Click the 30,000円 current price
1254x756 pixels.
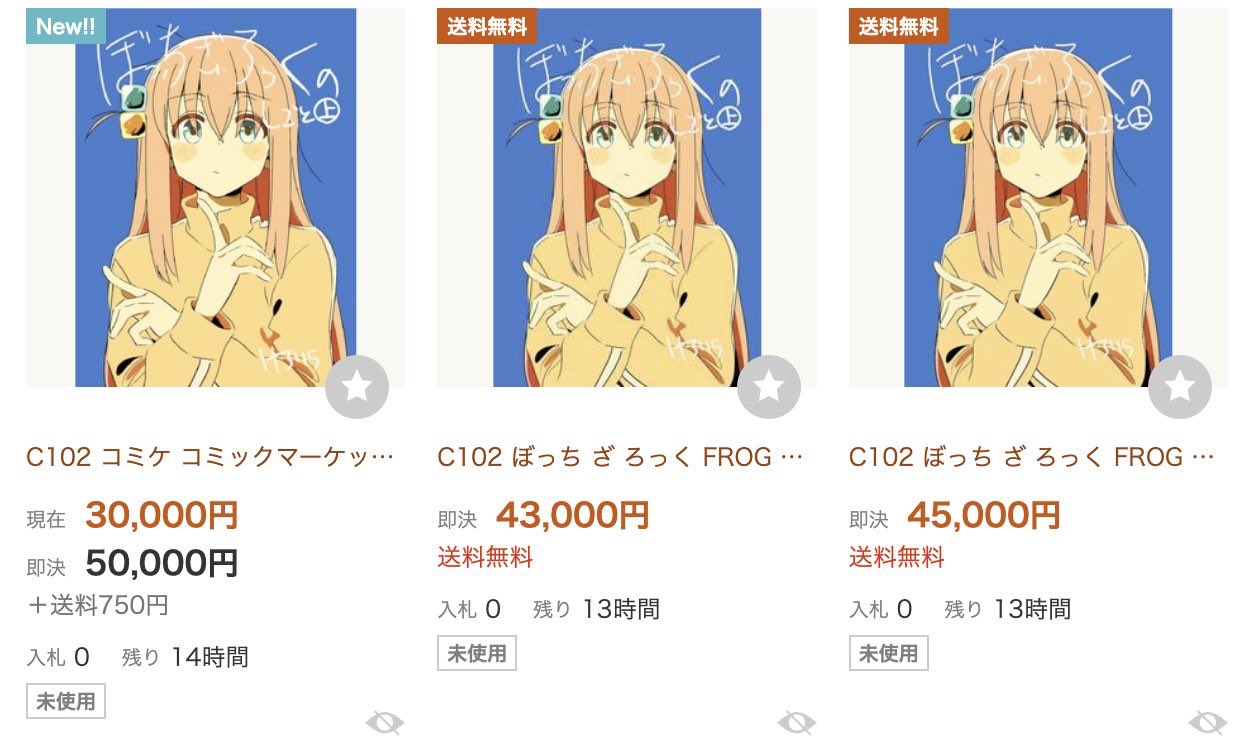click(162, 515)
